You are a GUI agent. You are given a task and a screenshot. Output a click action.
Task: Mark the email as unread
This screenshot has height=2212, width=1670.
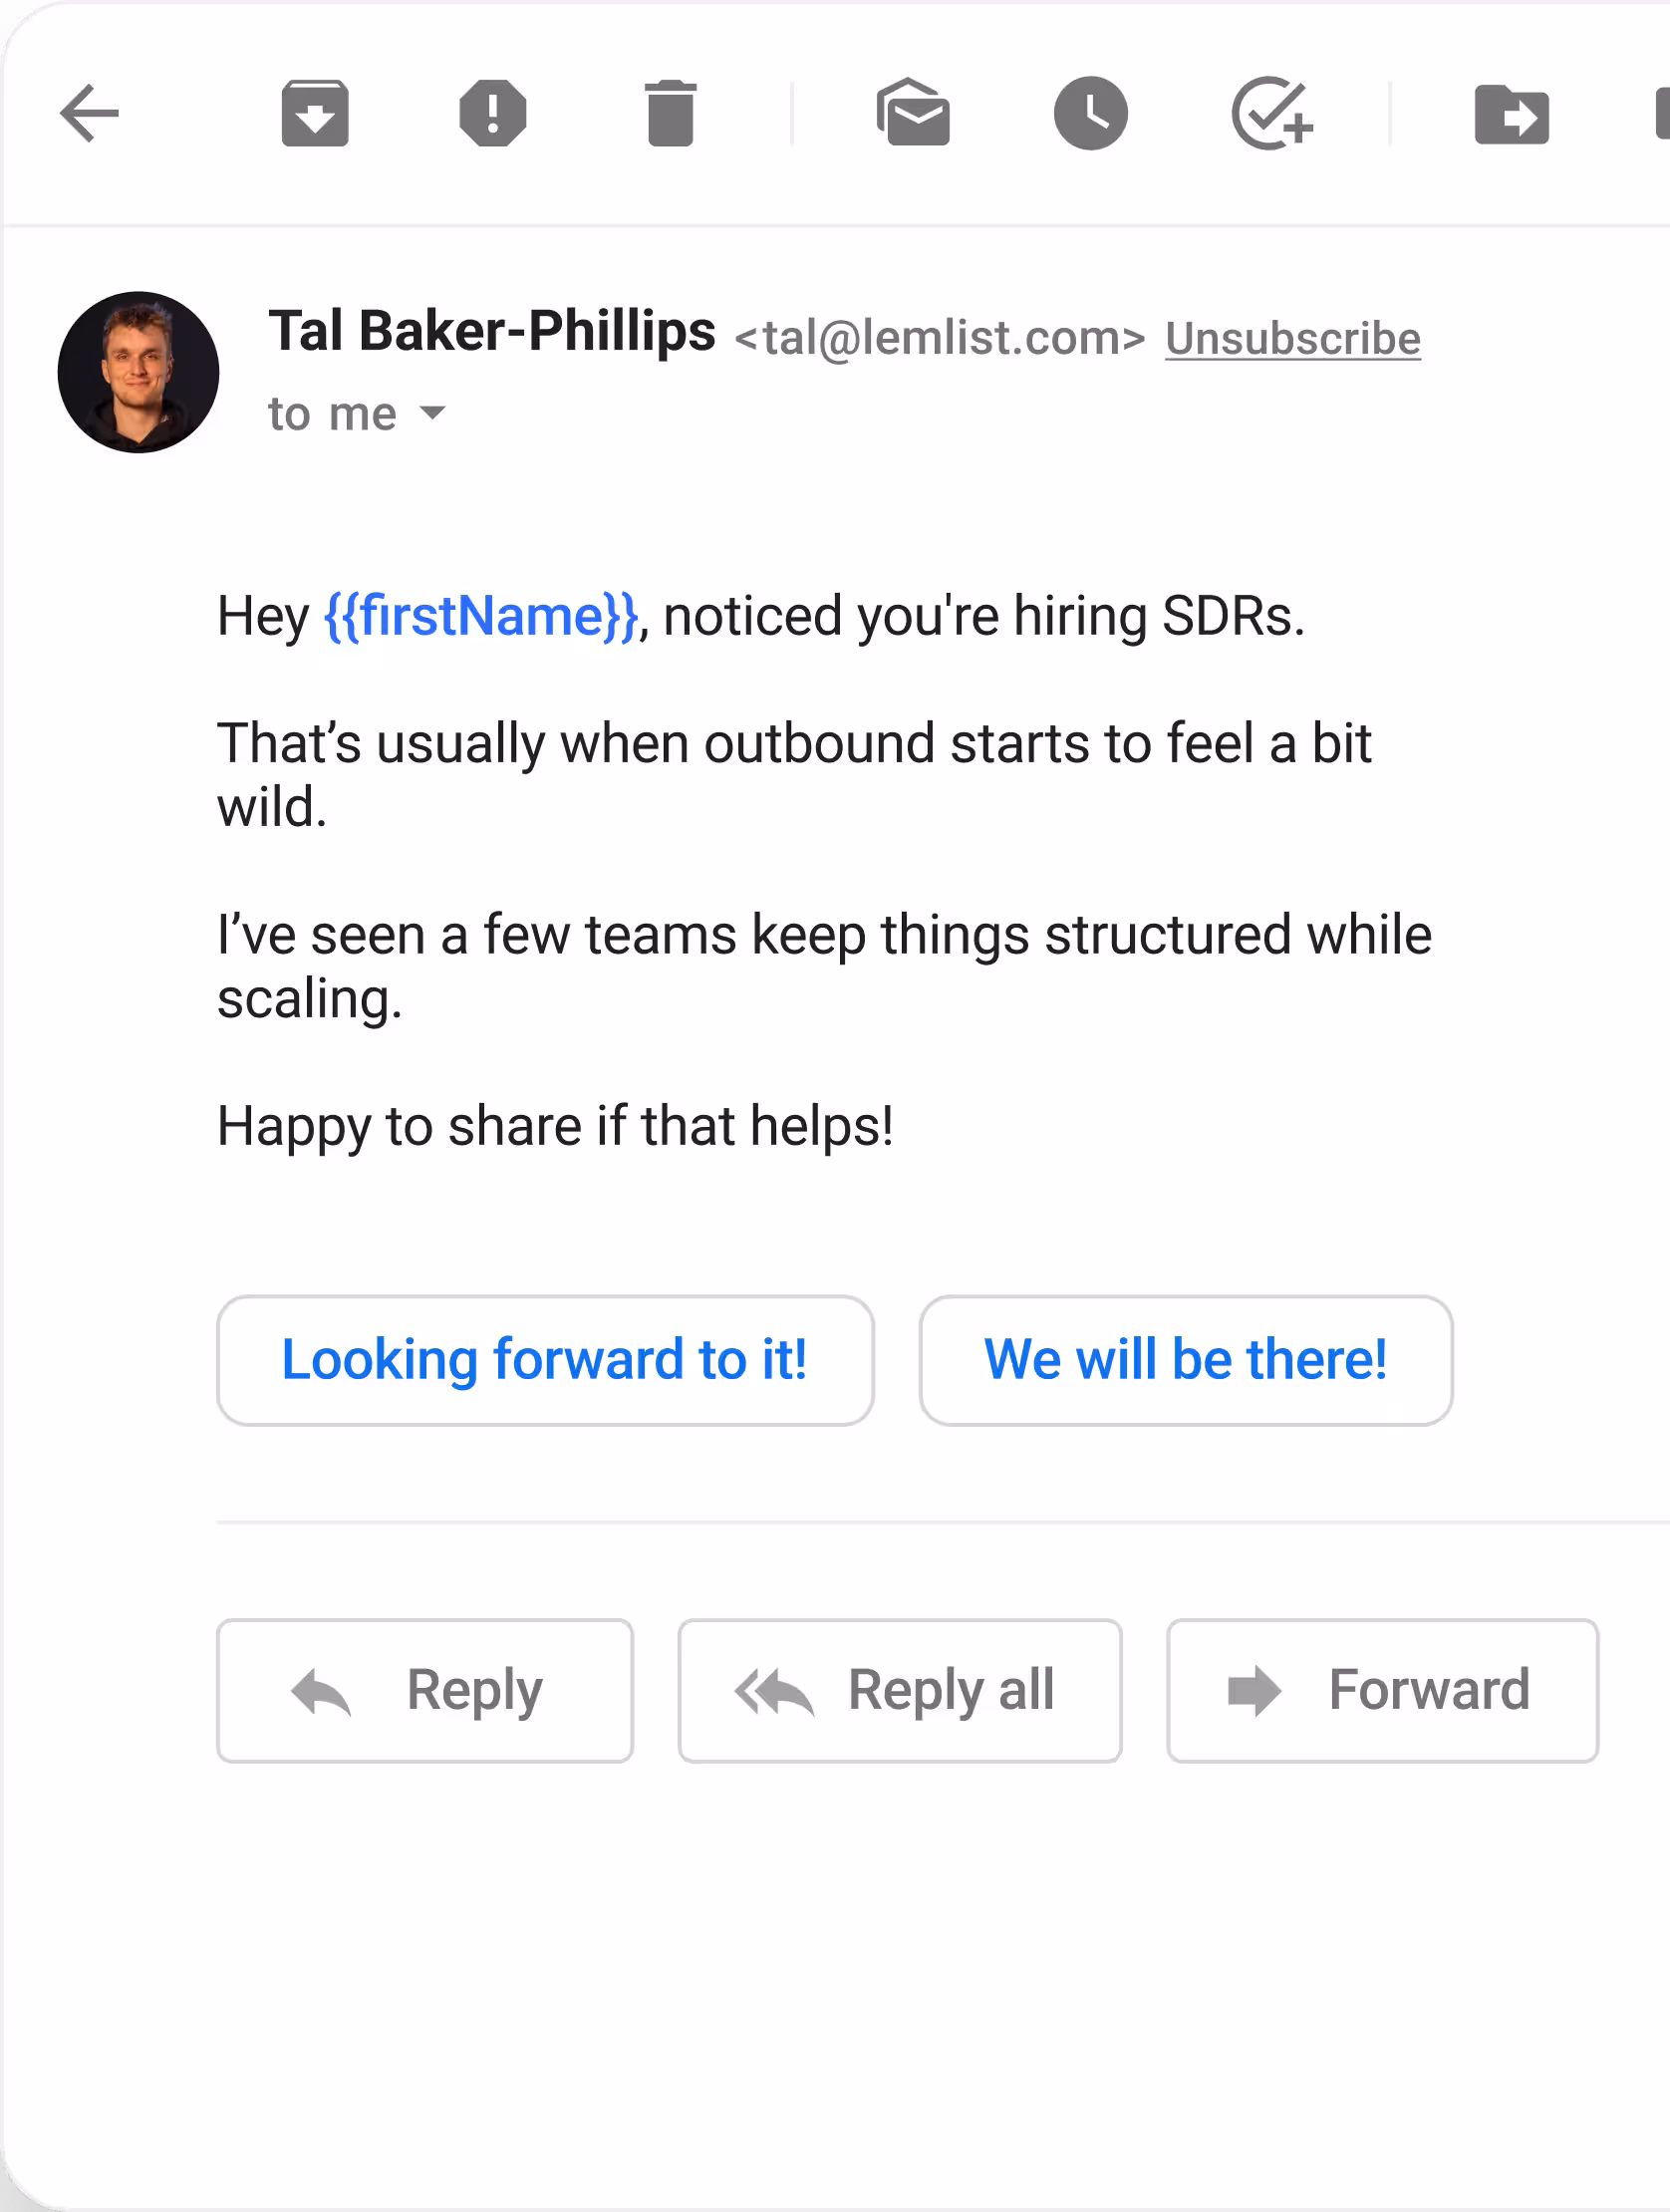pyautogui.click(x=913, y=113)
